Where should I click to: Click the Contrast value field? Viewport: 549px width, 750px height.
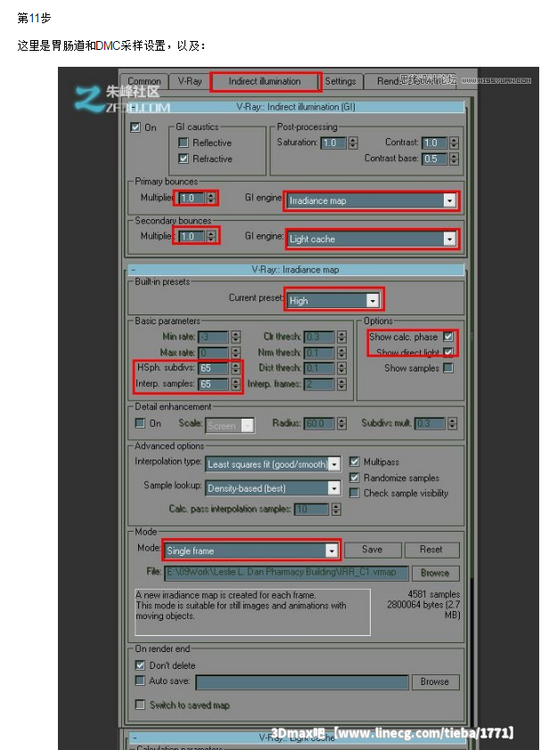tap(435, 143)
